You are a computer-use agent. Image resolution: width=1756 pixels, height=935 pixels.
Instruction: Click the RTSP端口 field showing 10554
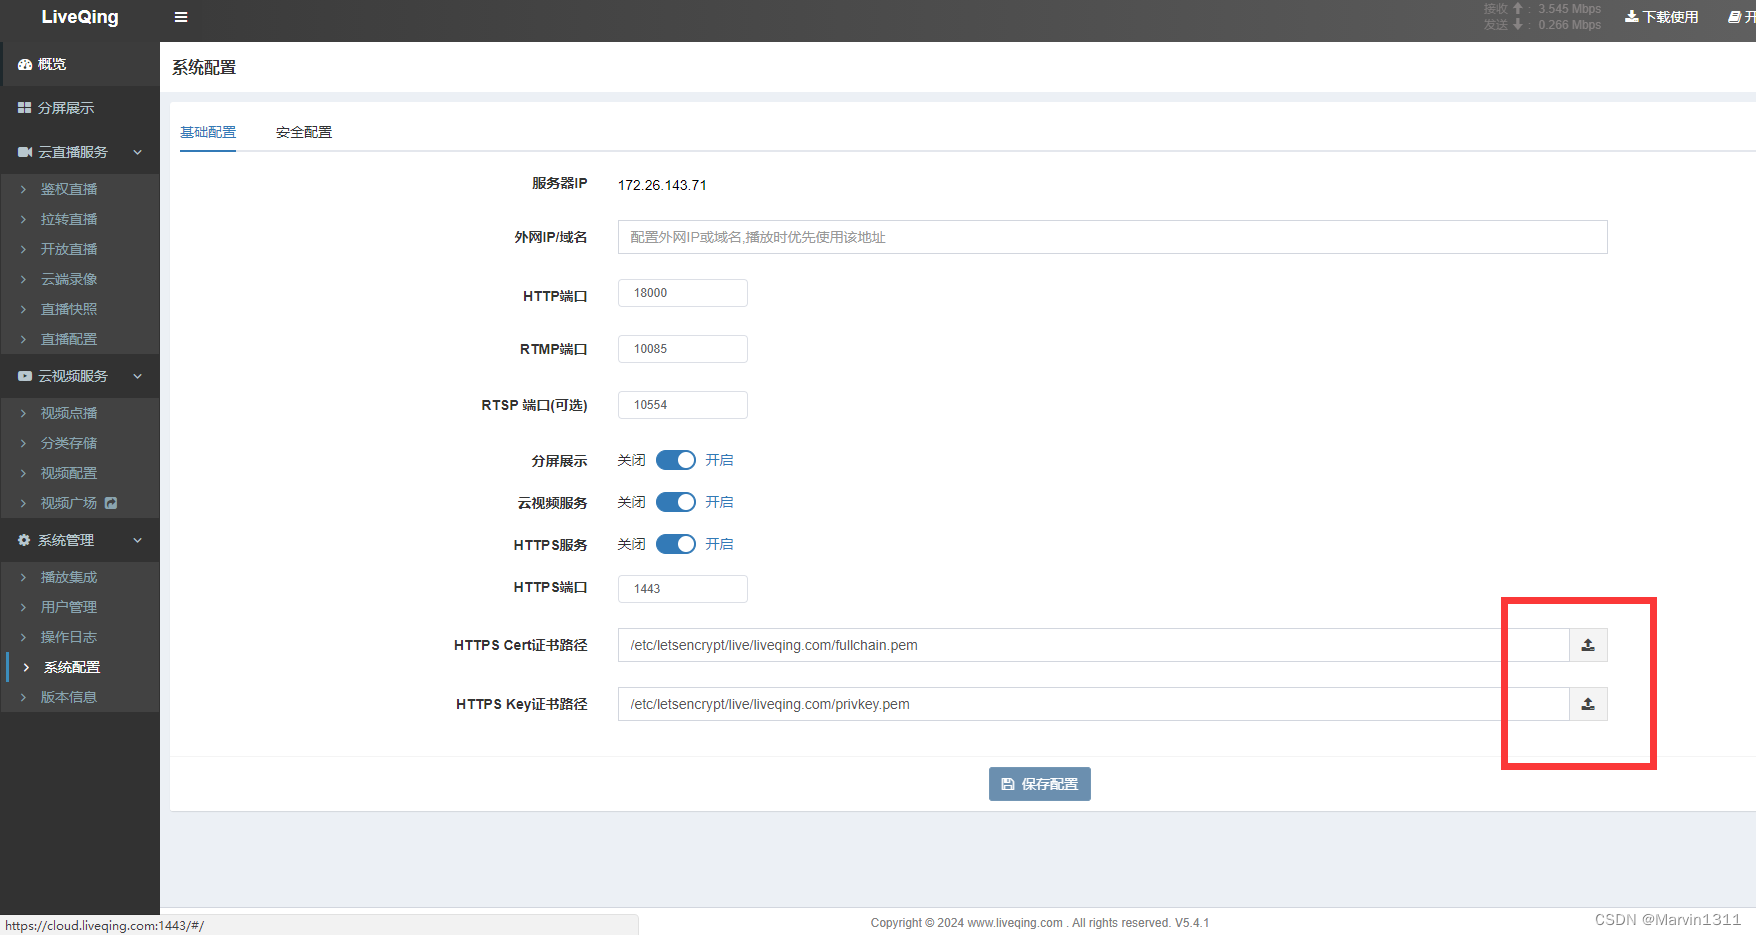tap(683, 405)
